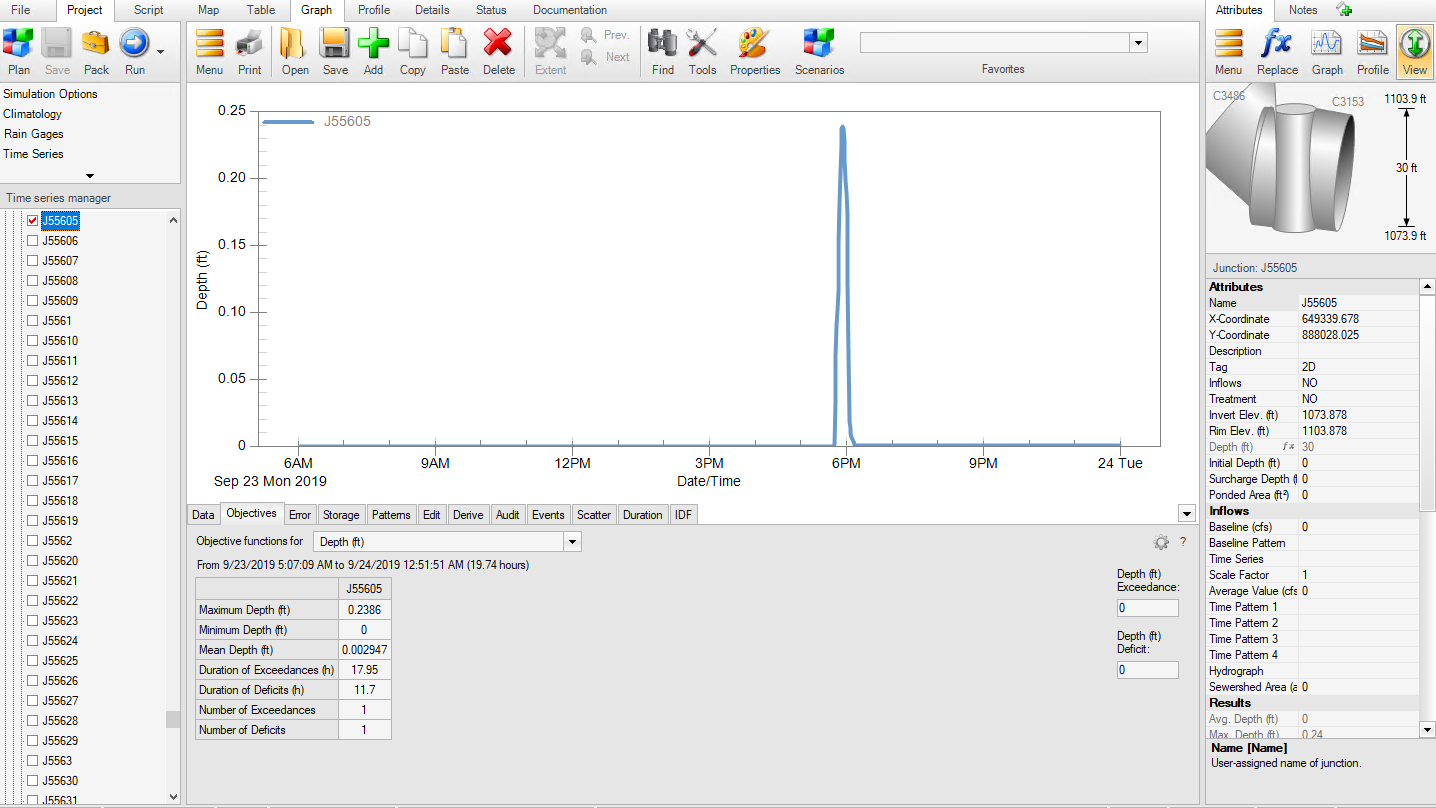Image resolution: width=1436 pixels, height=808 pixels.
Task: Click the Profile icon in Attributes toolbar
Action: [x=1372, y=44]
